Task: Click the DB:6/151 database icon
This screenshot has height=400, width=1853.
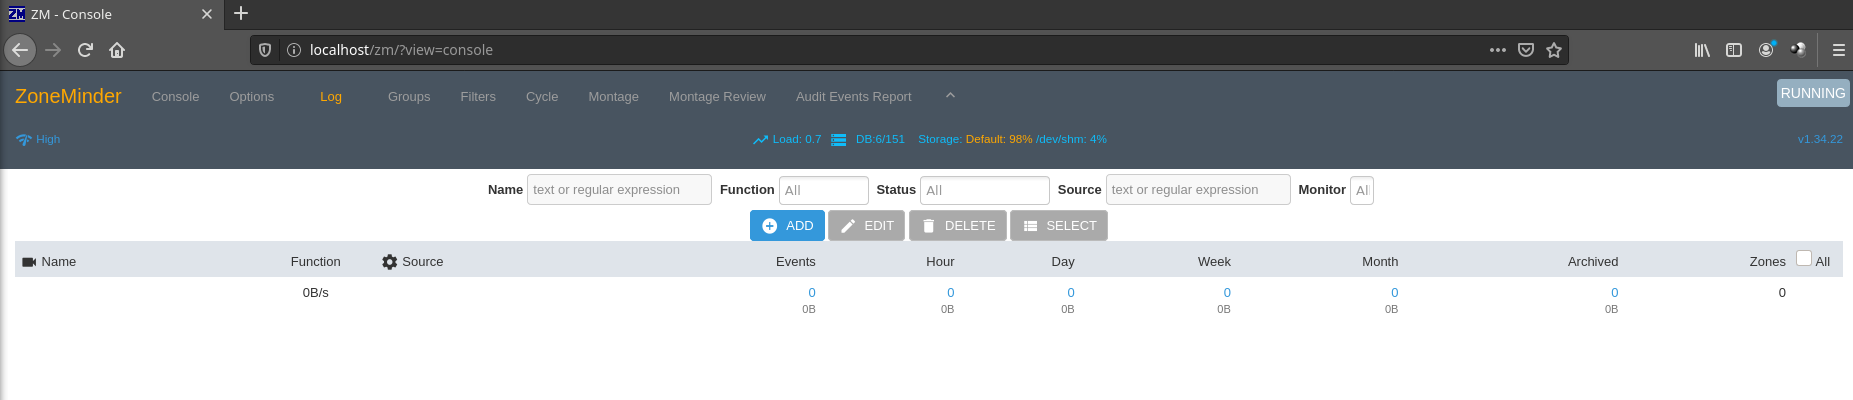Action: pos(839,140)
